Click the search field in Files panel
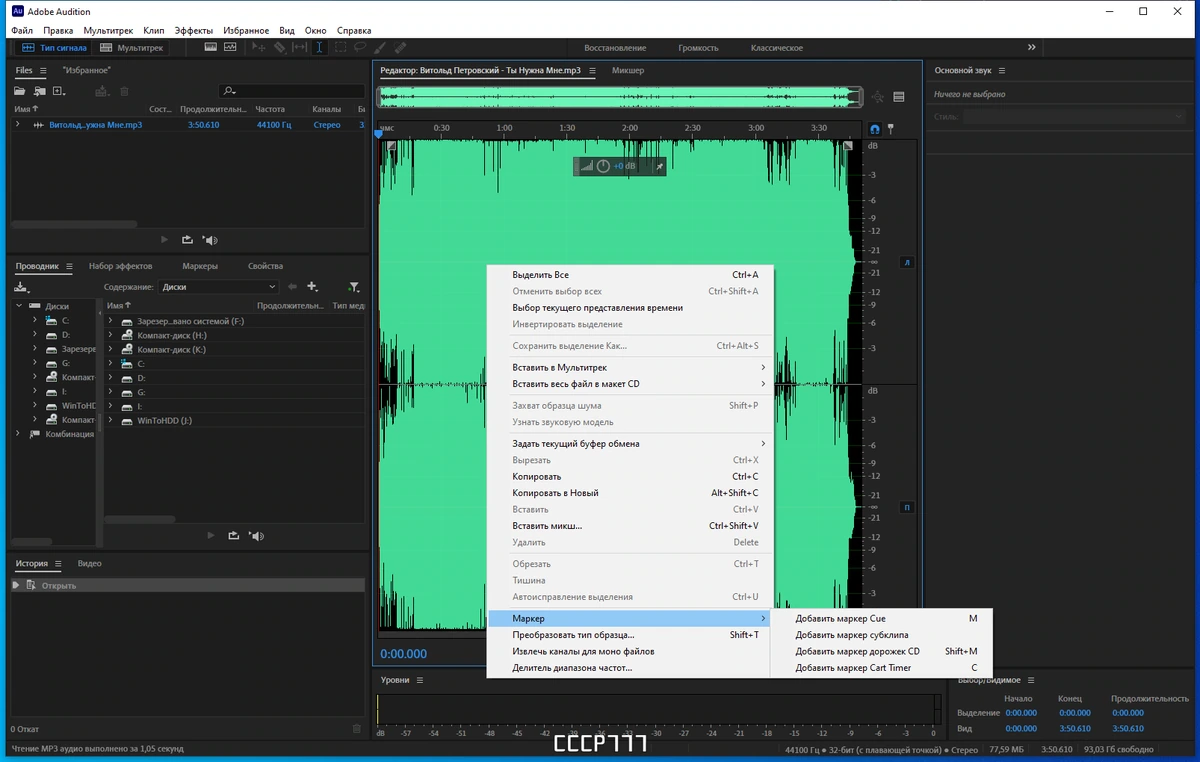Image resolution: width=1200 pixels, height=762 pixels. click(x=292, y=91)
